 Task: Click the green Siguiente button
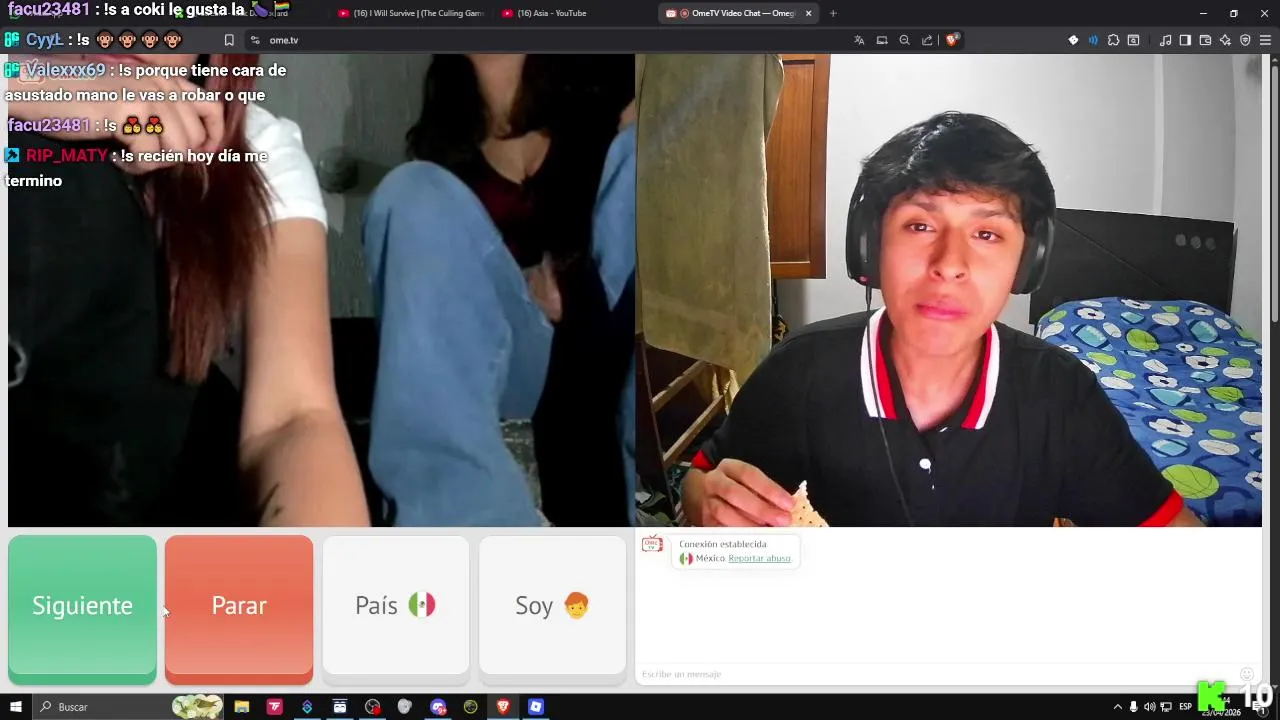pos(82,609)
